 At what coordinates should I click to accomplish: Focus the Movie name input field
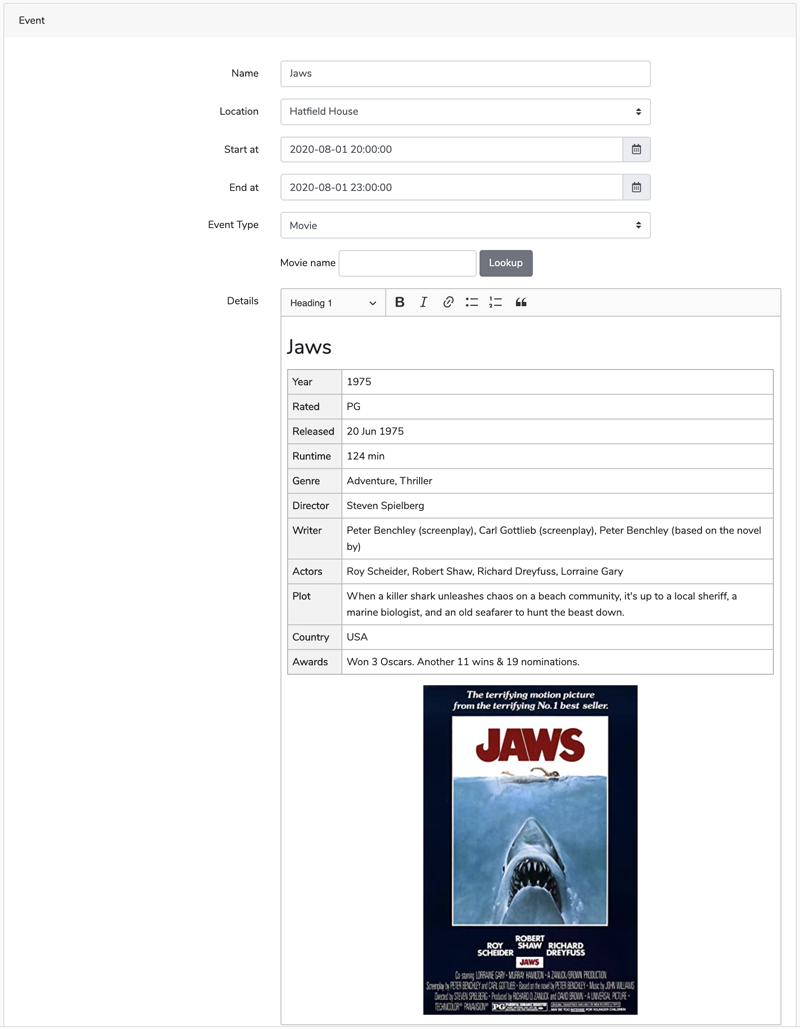pyautogui.click(x=407, y=263)
